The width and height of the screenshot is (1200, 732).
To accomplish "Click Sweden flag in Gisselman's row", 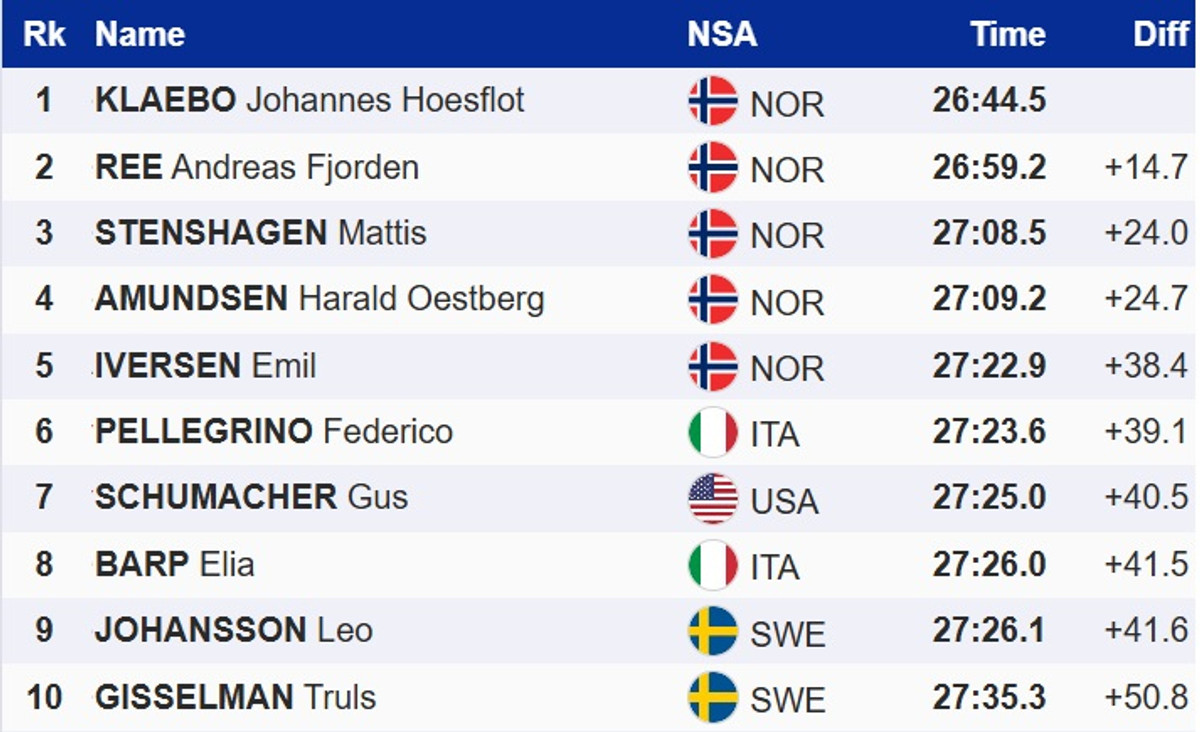I will tap(712, 697).
